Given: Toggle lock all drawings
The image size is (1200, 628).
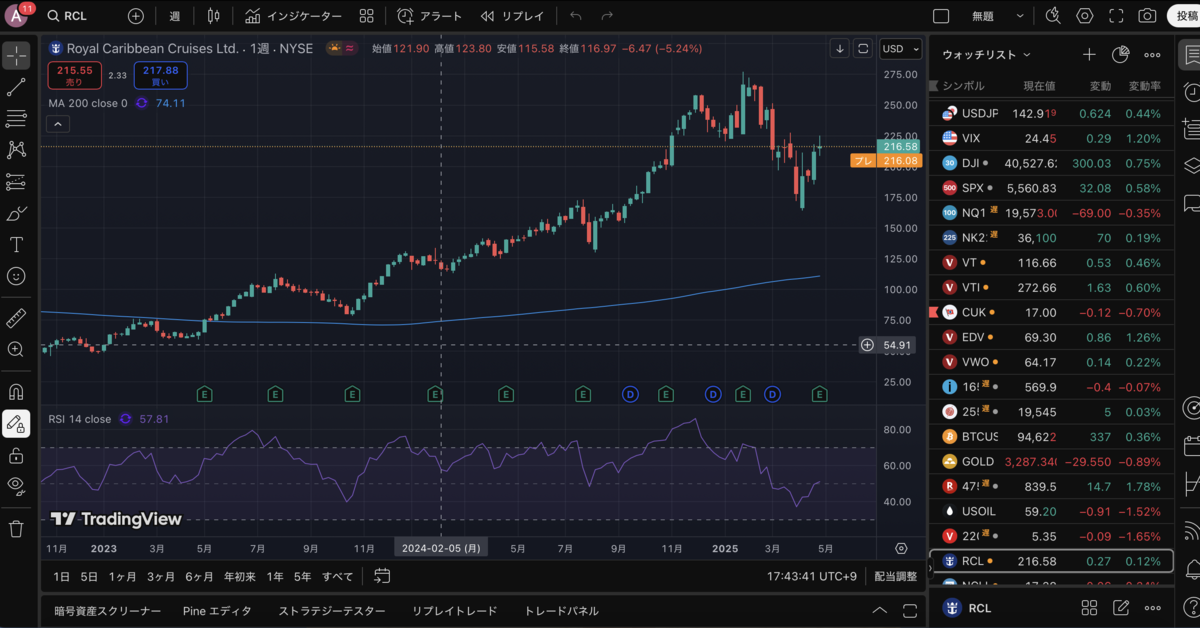Looking at the screenshot, I should [16, 456].
